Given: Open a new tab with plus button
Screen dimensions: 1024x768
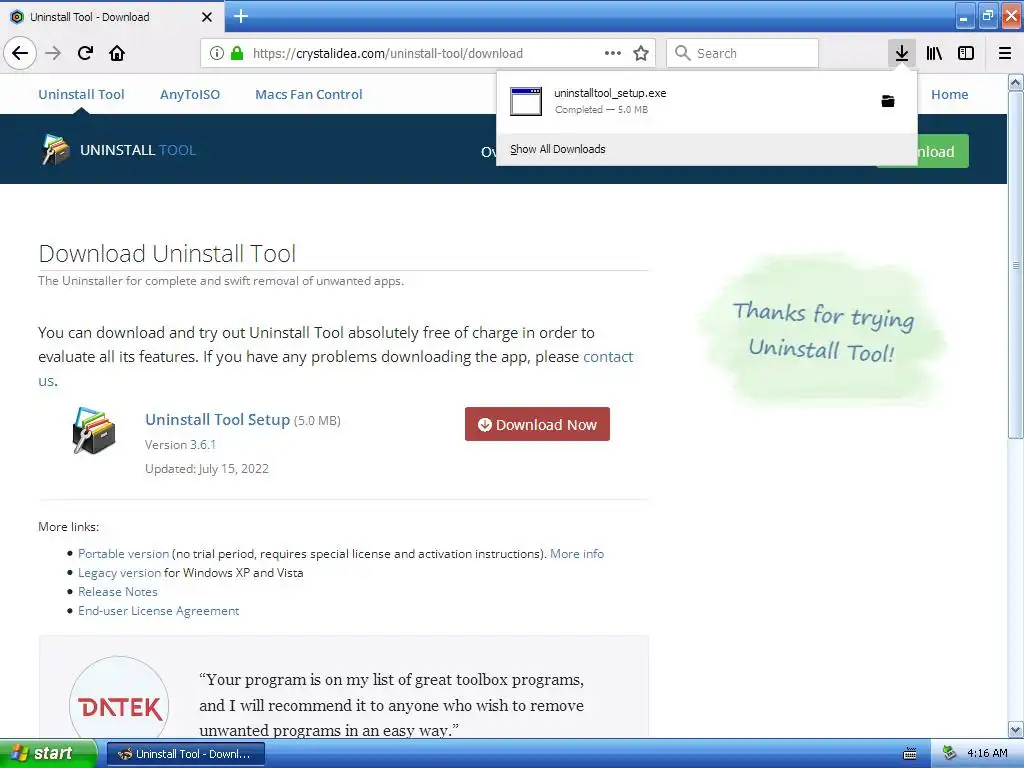Looking at the screenshot, I should click(x=240, y=16).
